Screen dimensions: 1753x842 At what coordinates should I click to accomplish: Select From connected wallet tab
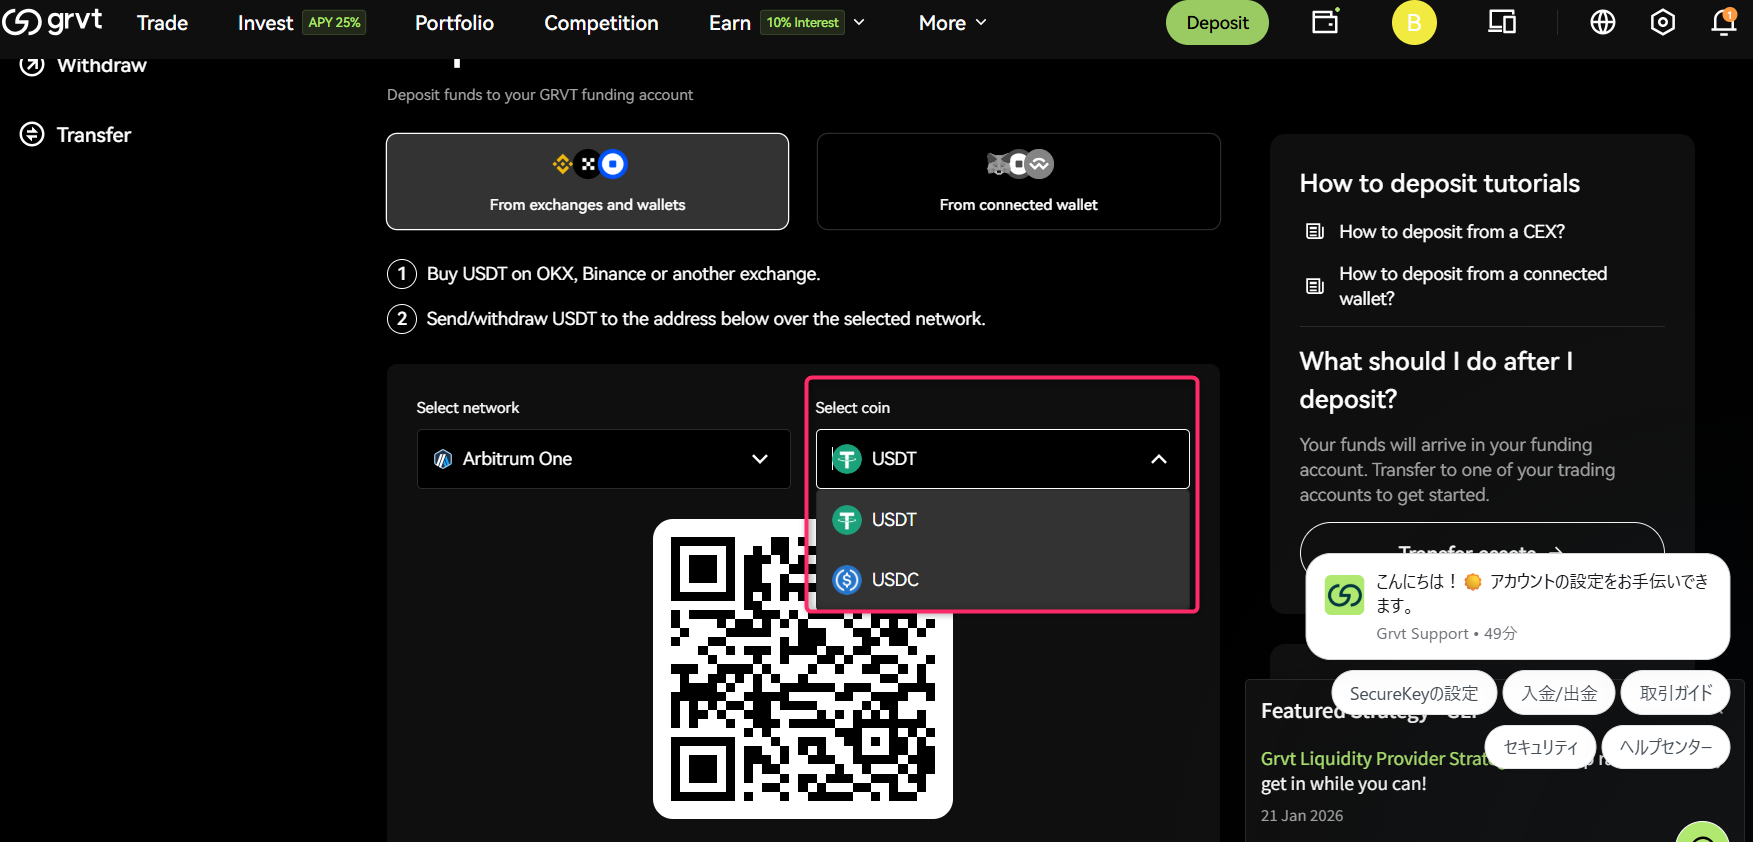(x=1019, y=182)
